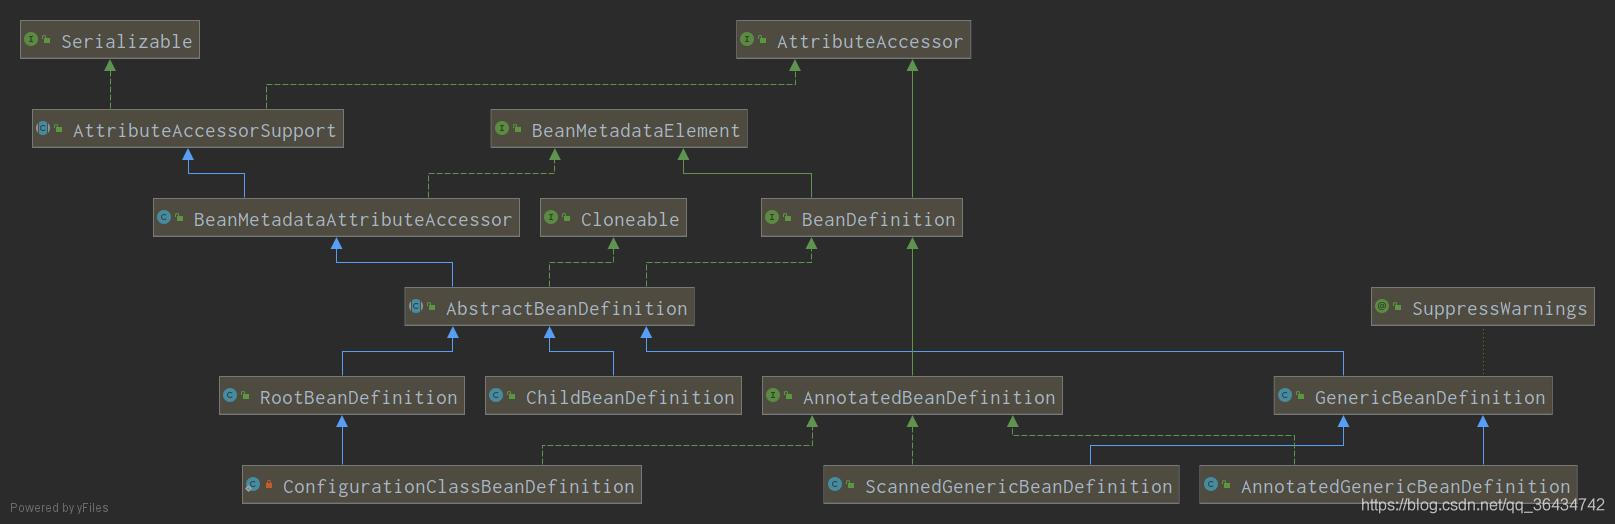
Task: Select the Serializable interface node
Action: point(110,41)
